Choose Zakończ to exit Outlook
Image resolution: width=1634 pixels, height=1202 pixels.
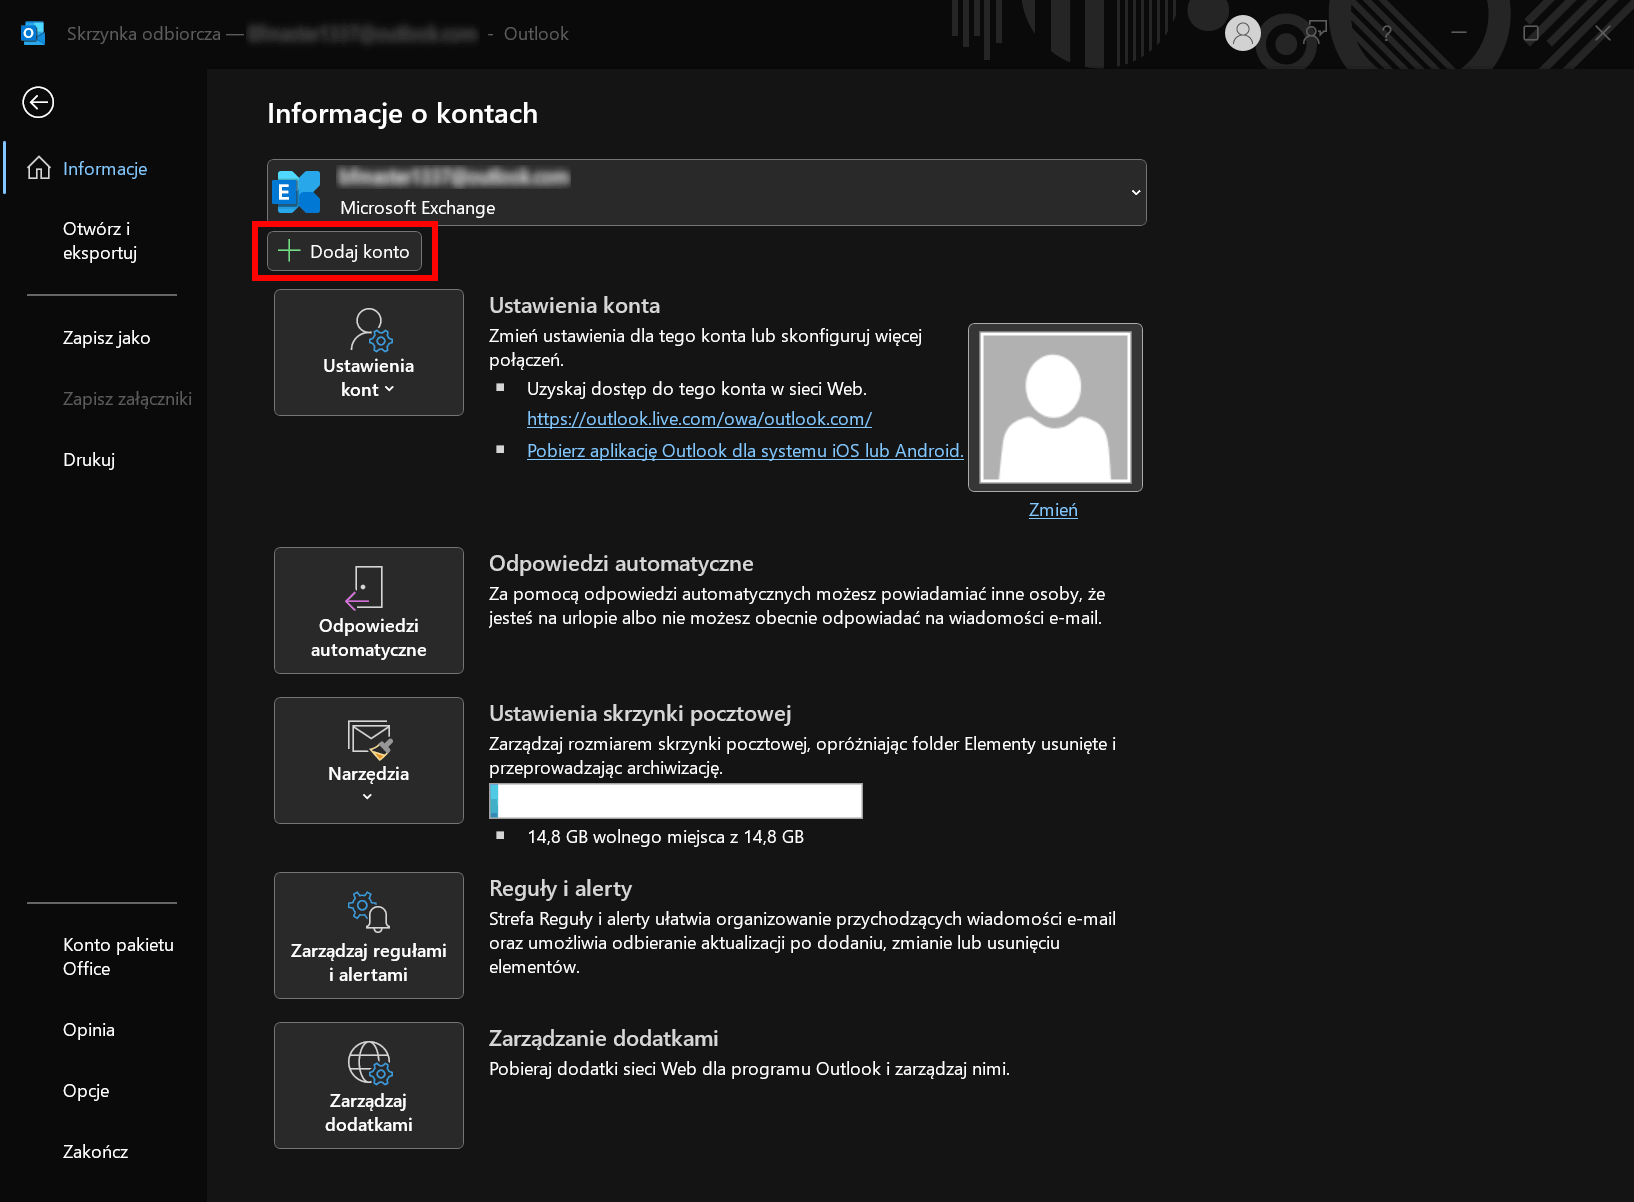(x=96, y=1152)
